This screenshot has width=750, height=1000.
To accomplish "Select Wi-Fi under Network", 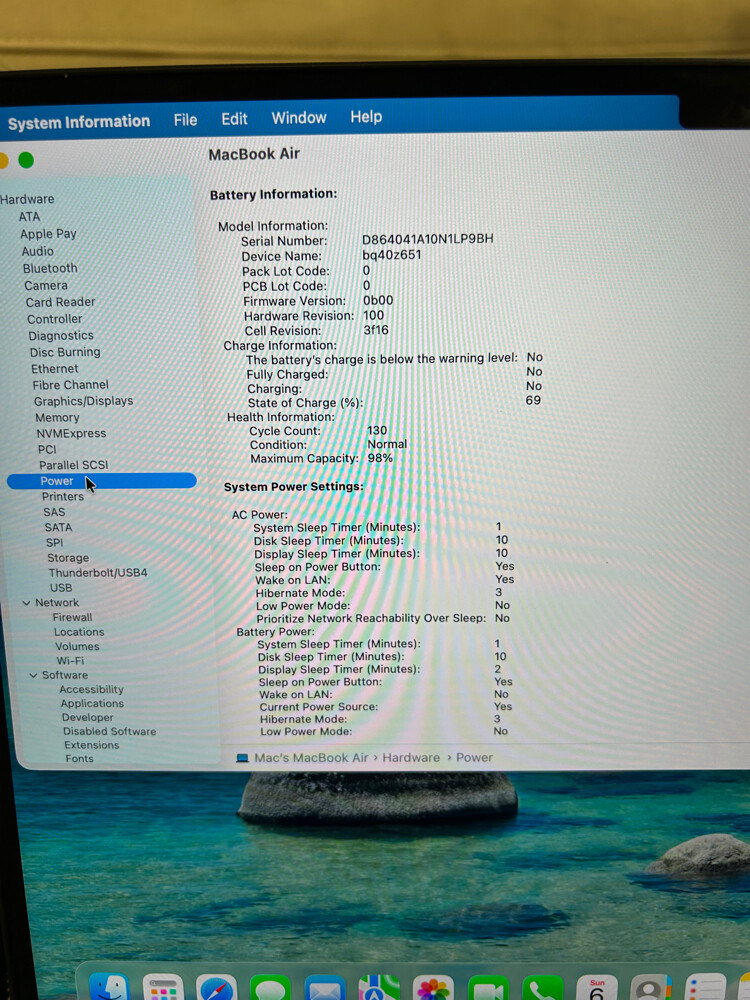I will [x=70, y=661].
